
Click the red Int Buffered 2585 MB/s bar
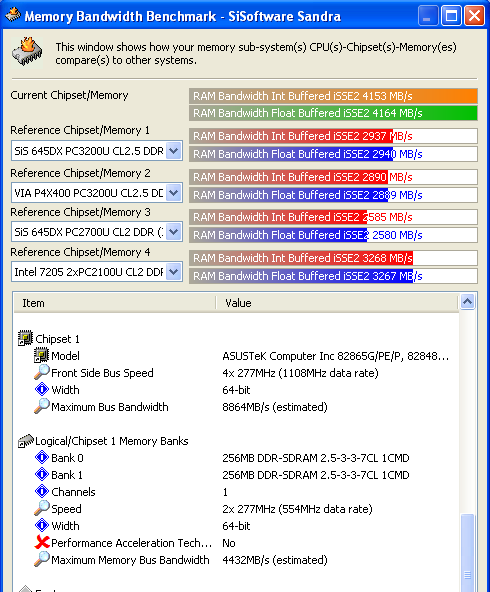(x=333, y=217)
